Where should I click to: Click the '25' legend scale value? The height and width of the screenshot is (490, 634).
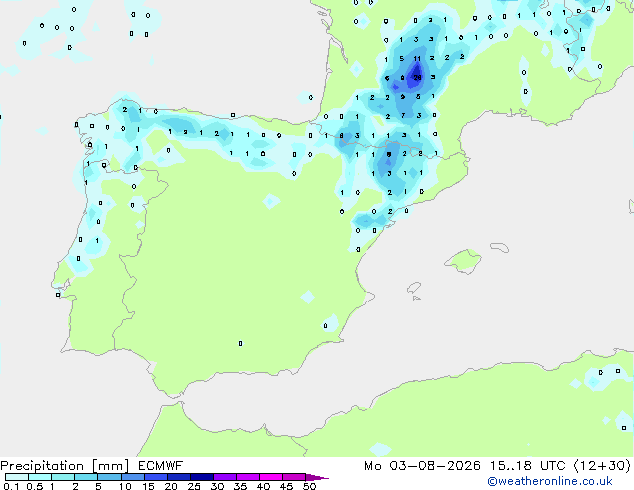194,486
